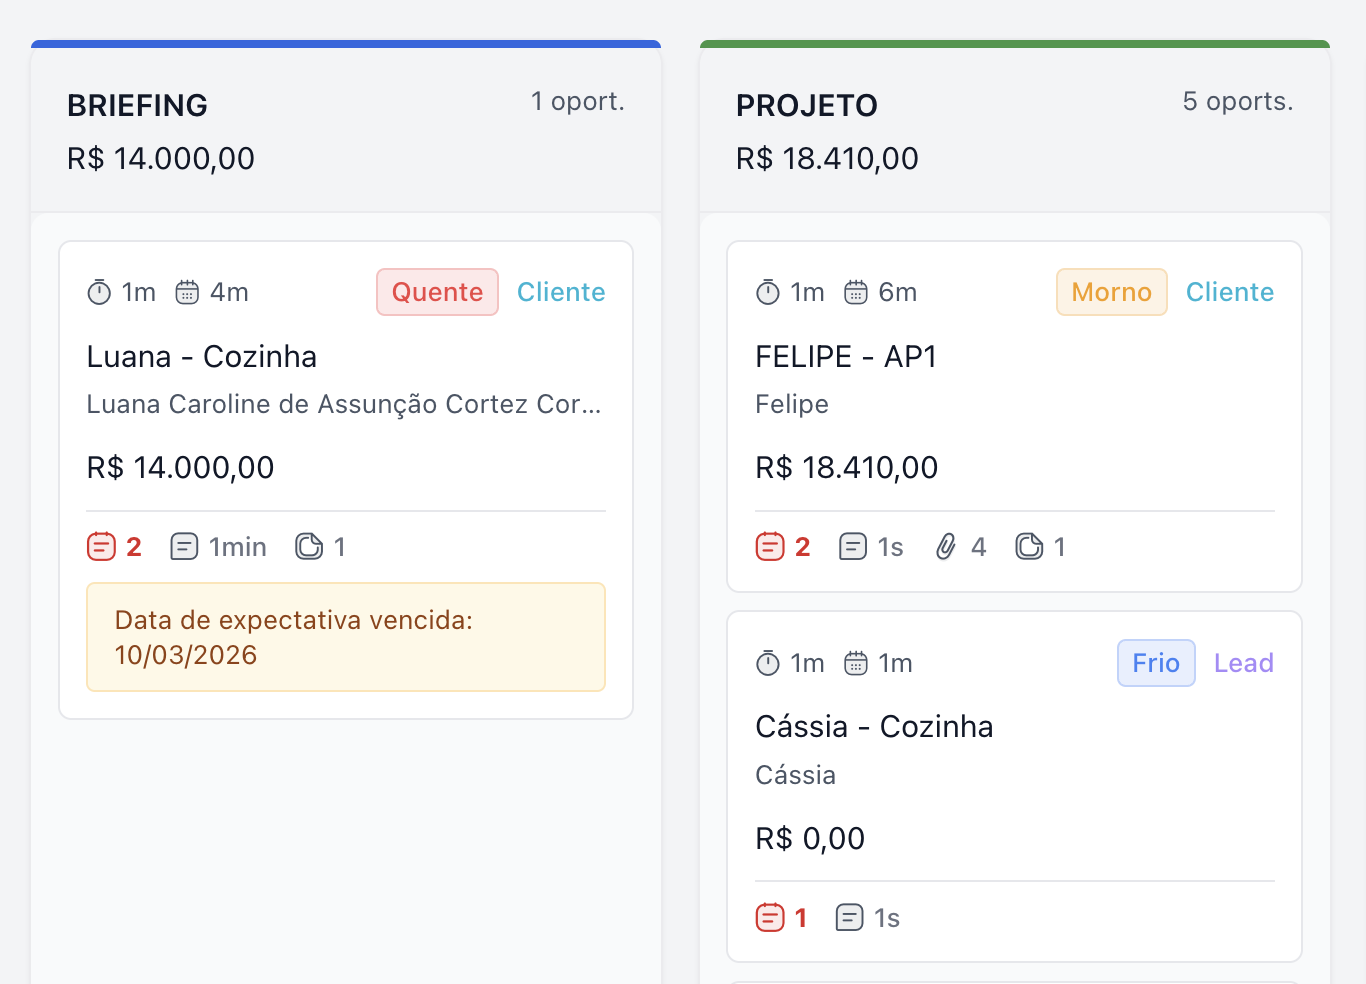Viewport: 1366px width, 984px height.
Task: Click the Morno temperature badge
Action: pos(1111,292)
